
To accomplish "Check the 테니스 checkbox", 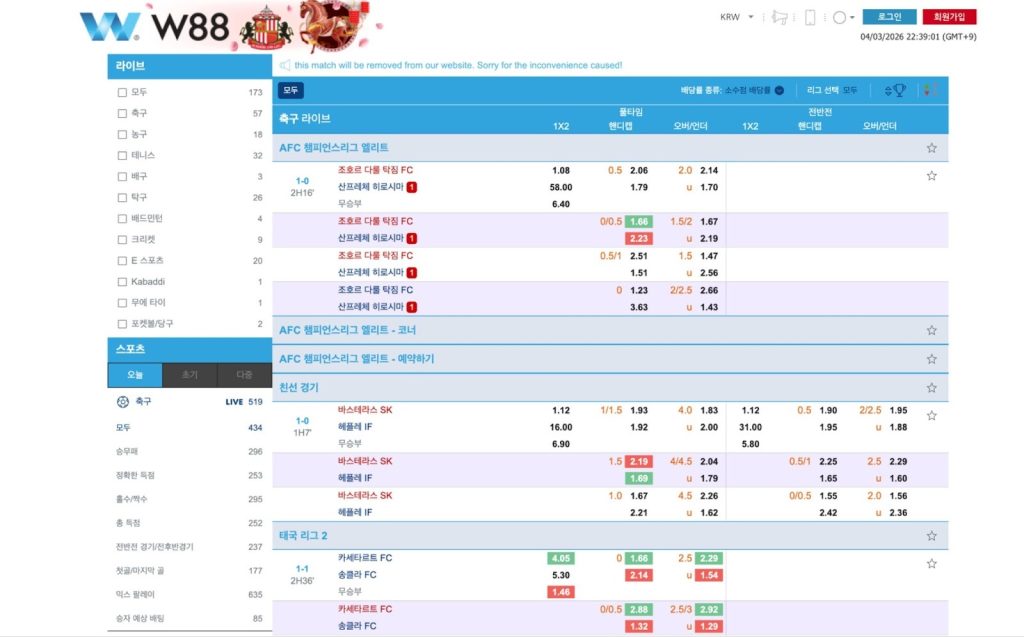I will pos(122,155).
